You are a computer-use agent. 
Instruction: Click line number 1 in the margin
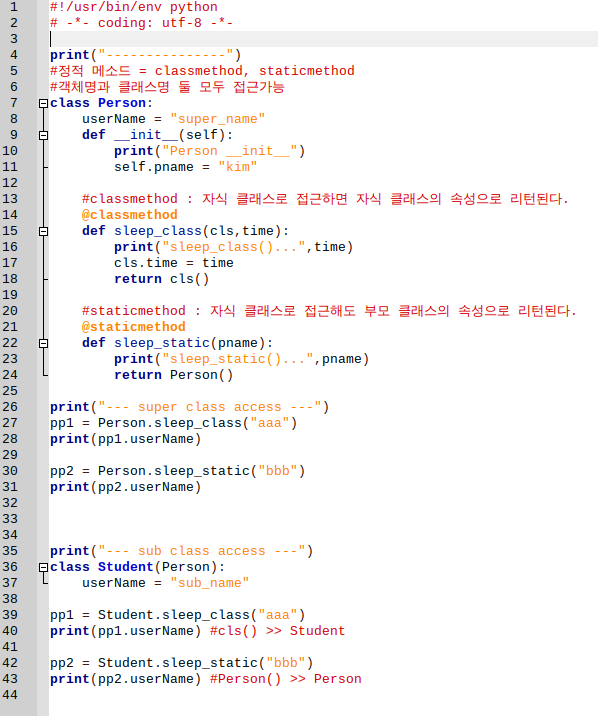point(14,7)
